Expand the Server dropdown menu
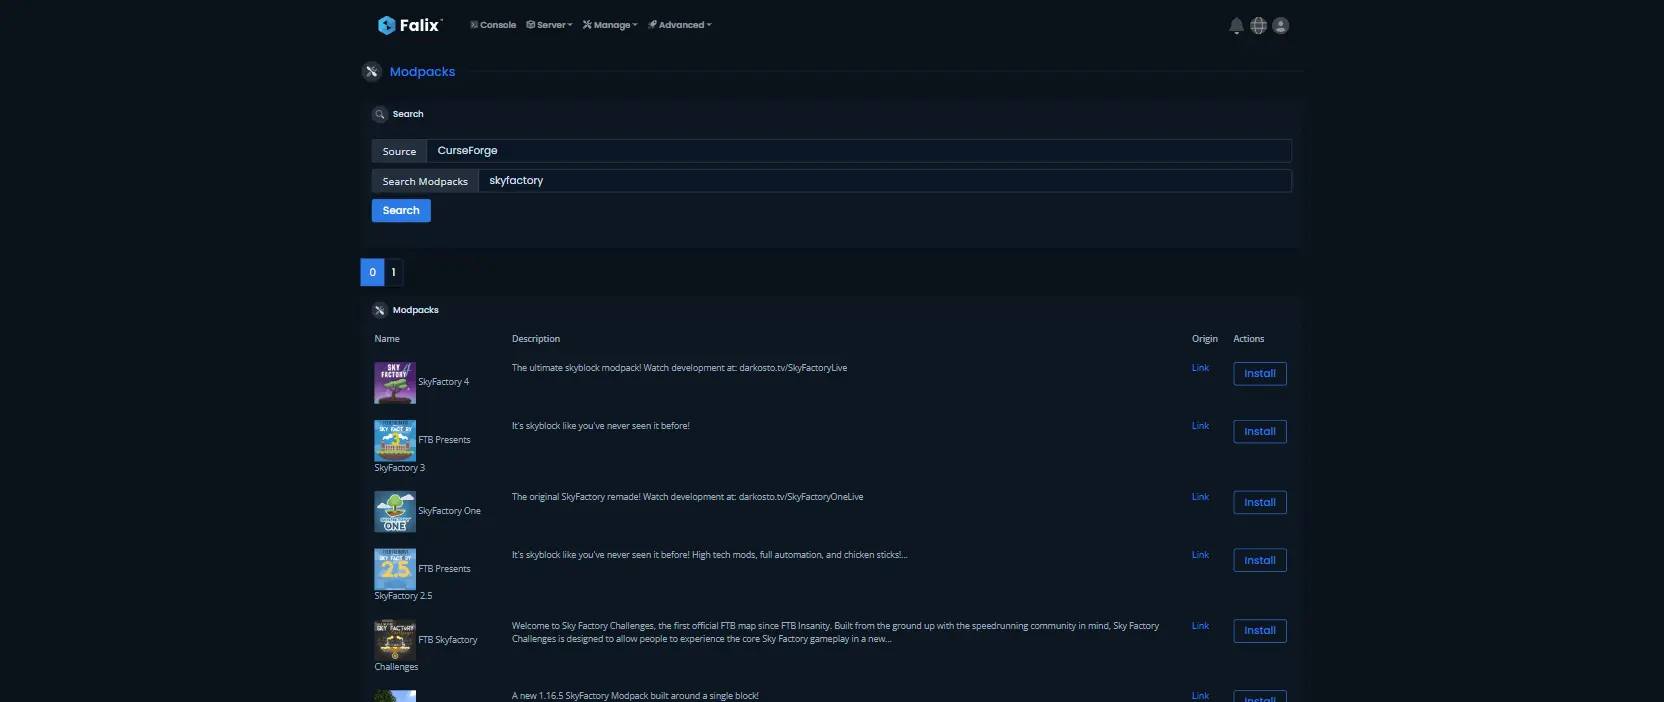Screen dimensions: 1664x702 click(x=549, y=25)
